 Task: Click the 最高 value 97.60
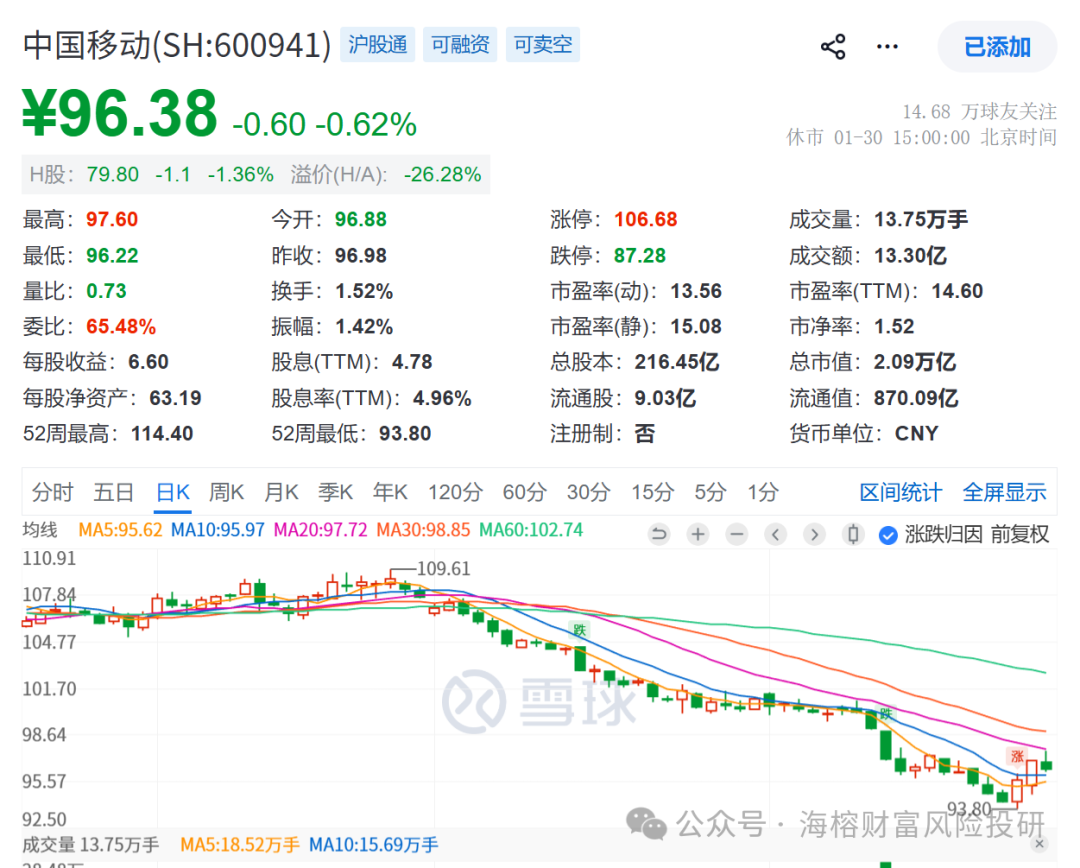[112, 219]
